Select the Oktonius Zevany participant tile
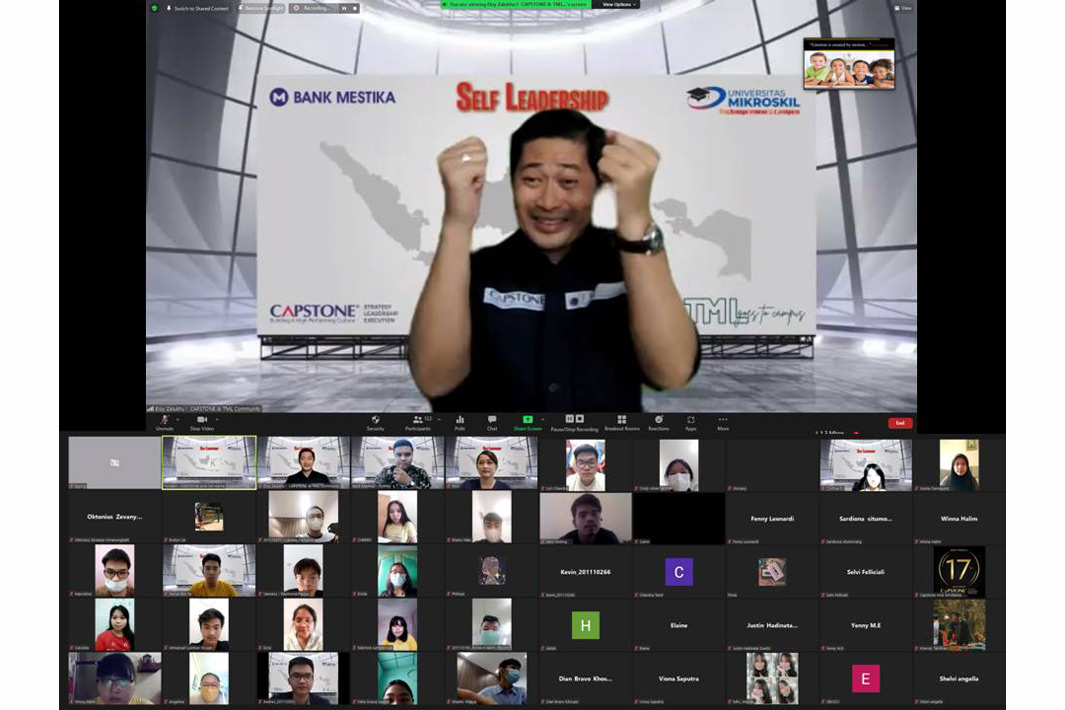The height and width of the screenshot is (710, 1065). pos(115,517)
